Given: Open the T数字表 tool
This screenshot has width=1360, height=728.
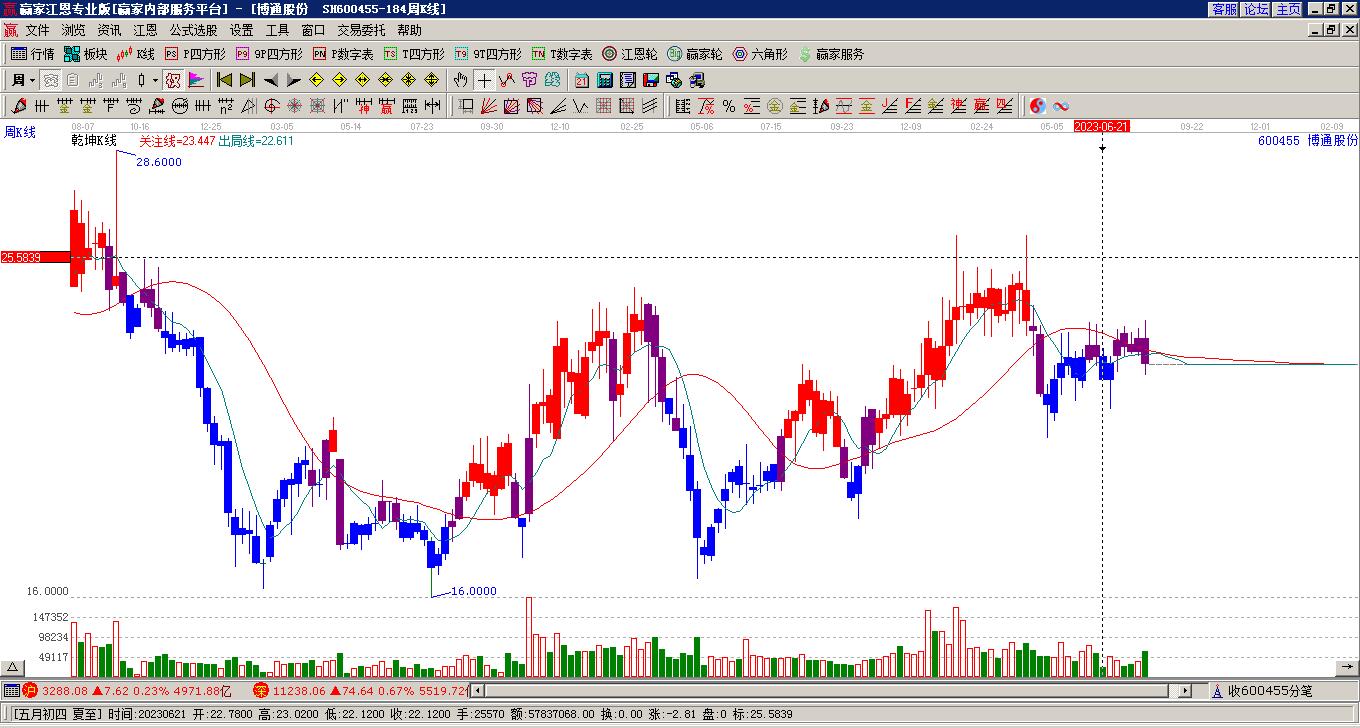Looking at the screenshot, I should 562,54.
